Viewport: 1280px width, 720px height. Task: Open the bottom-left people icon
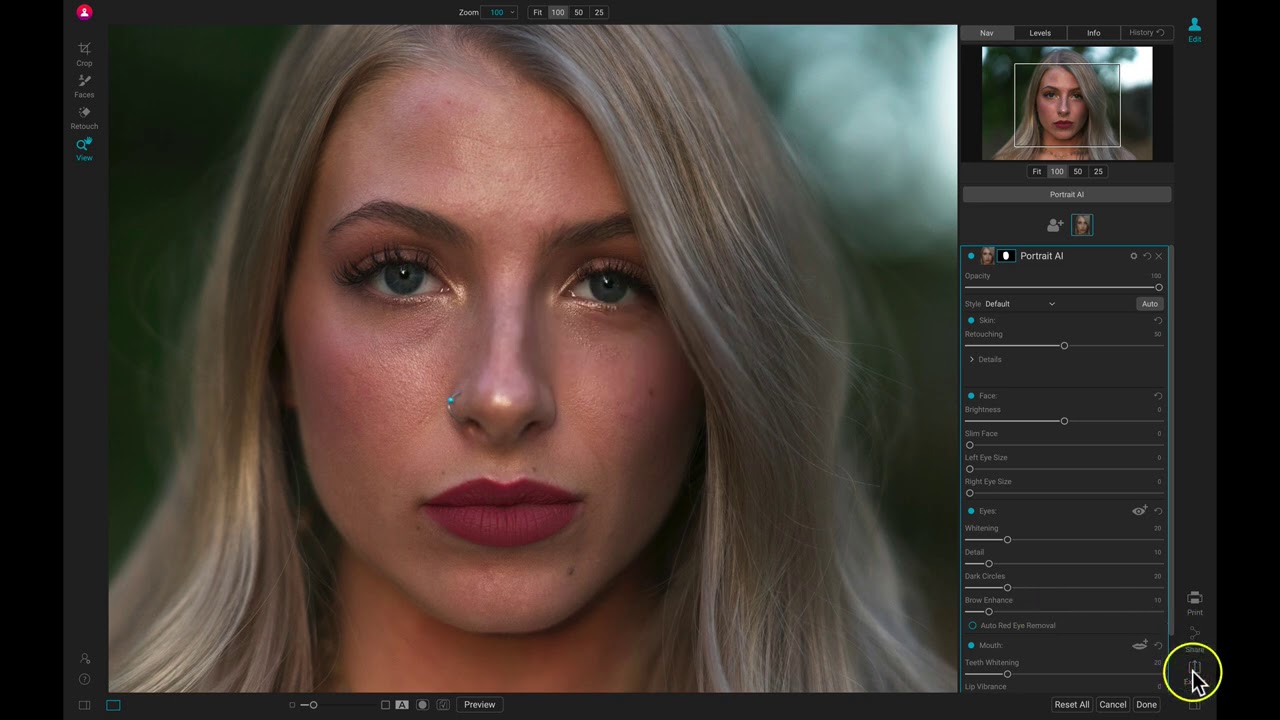[x=84, y=659]
